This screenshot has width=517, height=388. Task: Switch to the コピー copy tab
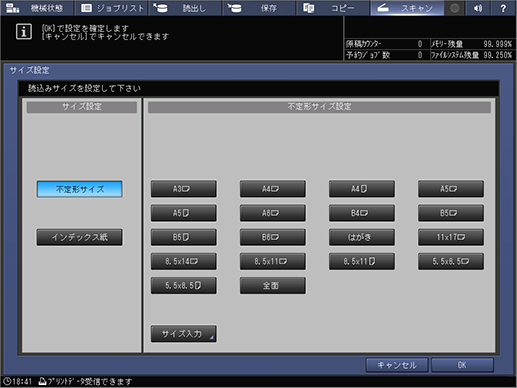click(x=333, y=8)
